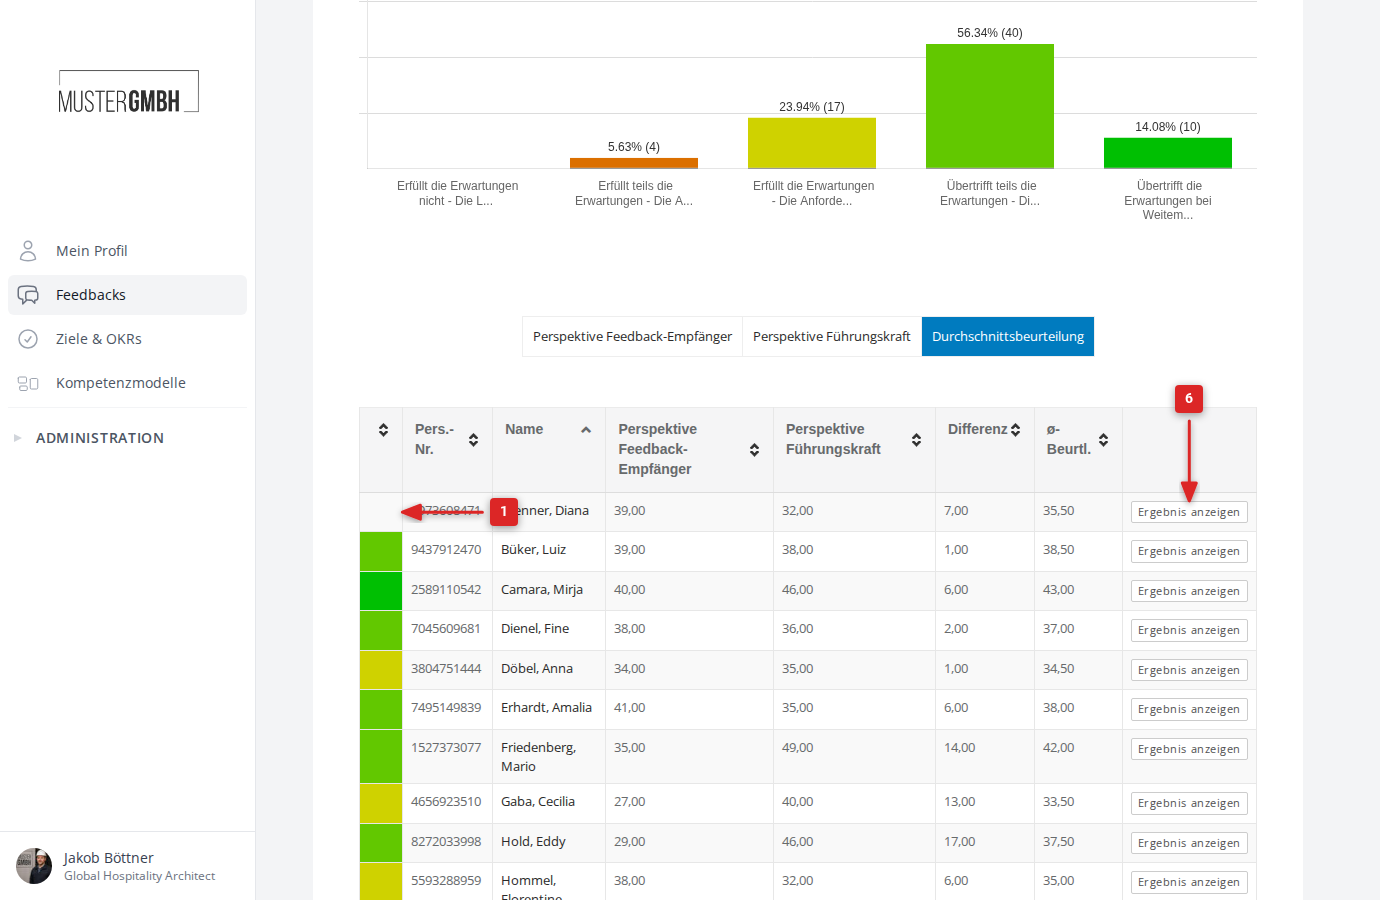Open Ziele & OKRs in sidebar
This screenshot has height=900, width=1380.
[x=127, y=339]
